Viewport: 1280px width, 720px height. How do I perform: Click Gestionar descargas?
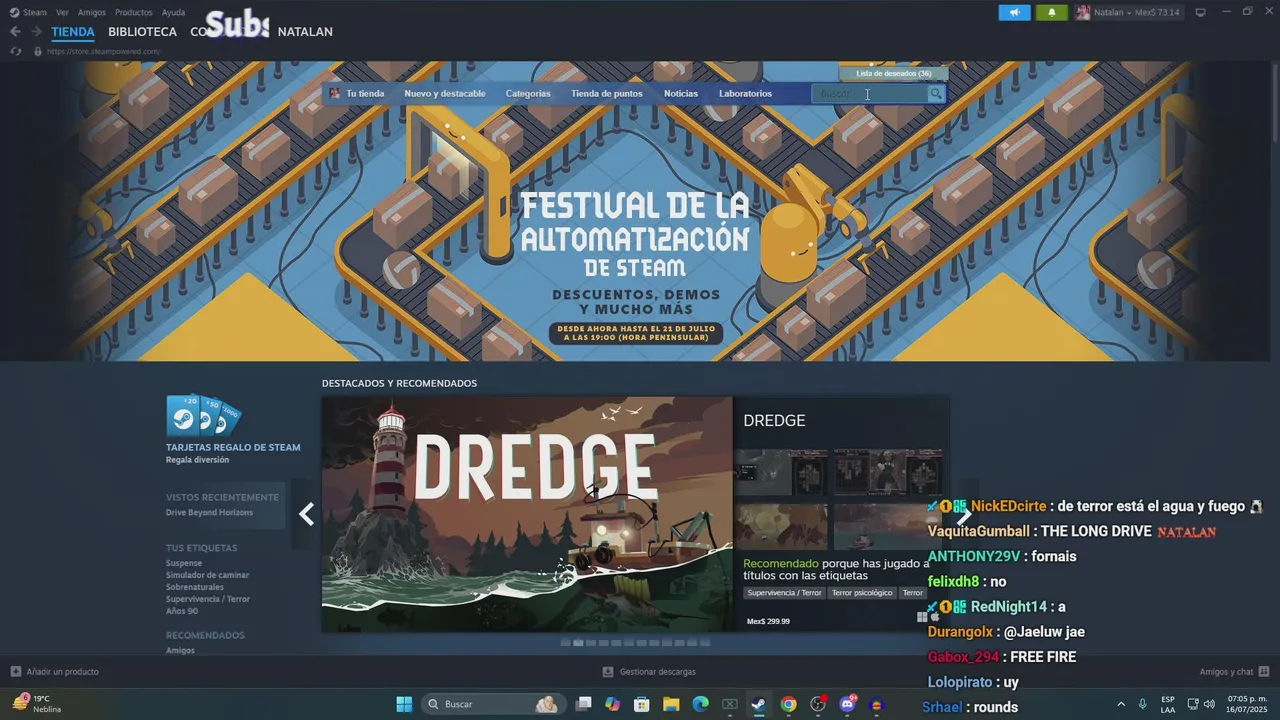click(658, 672)
